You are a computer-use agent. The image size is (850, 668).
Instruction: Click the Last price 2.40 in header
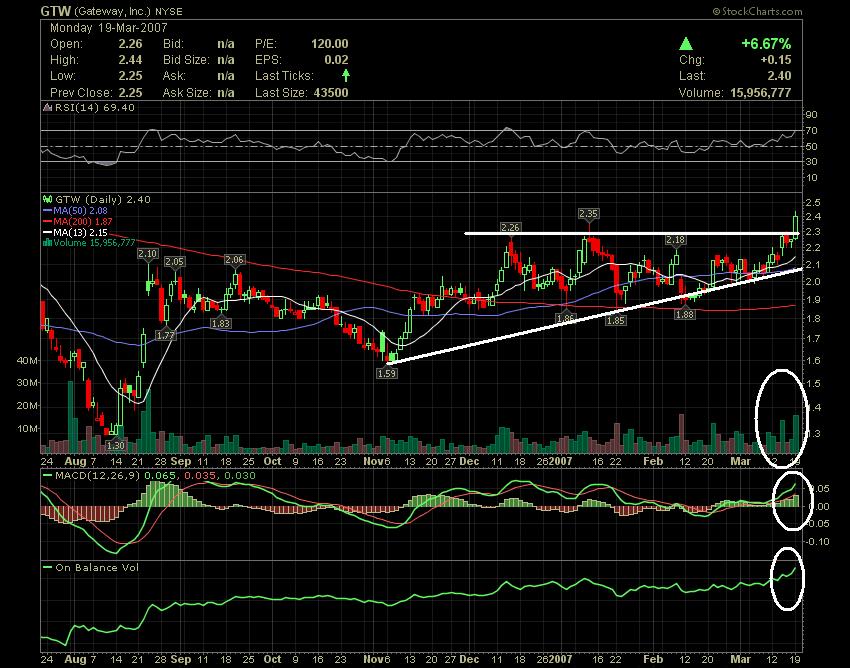(780, 76)
